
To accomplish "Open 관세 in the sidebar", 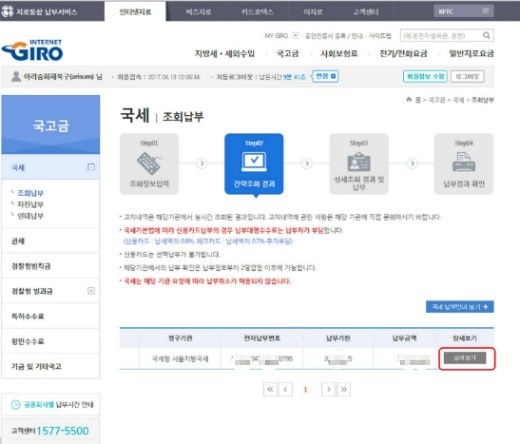I will (x=51, y=241).
